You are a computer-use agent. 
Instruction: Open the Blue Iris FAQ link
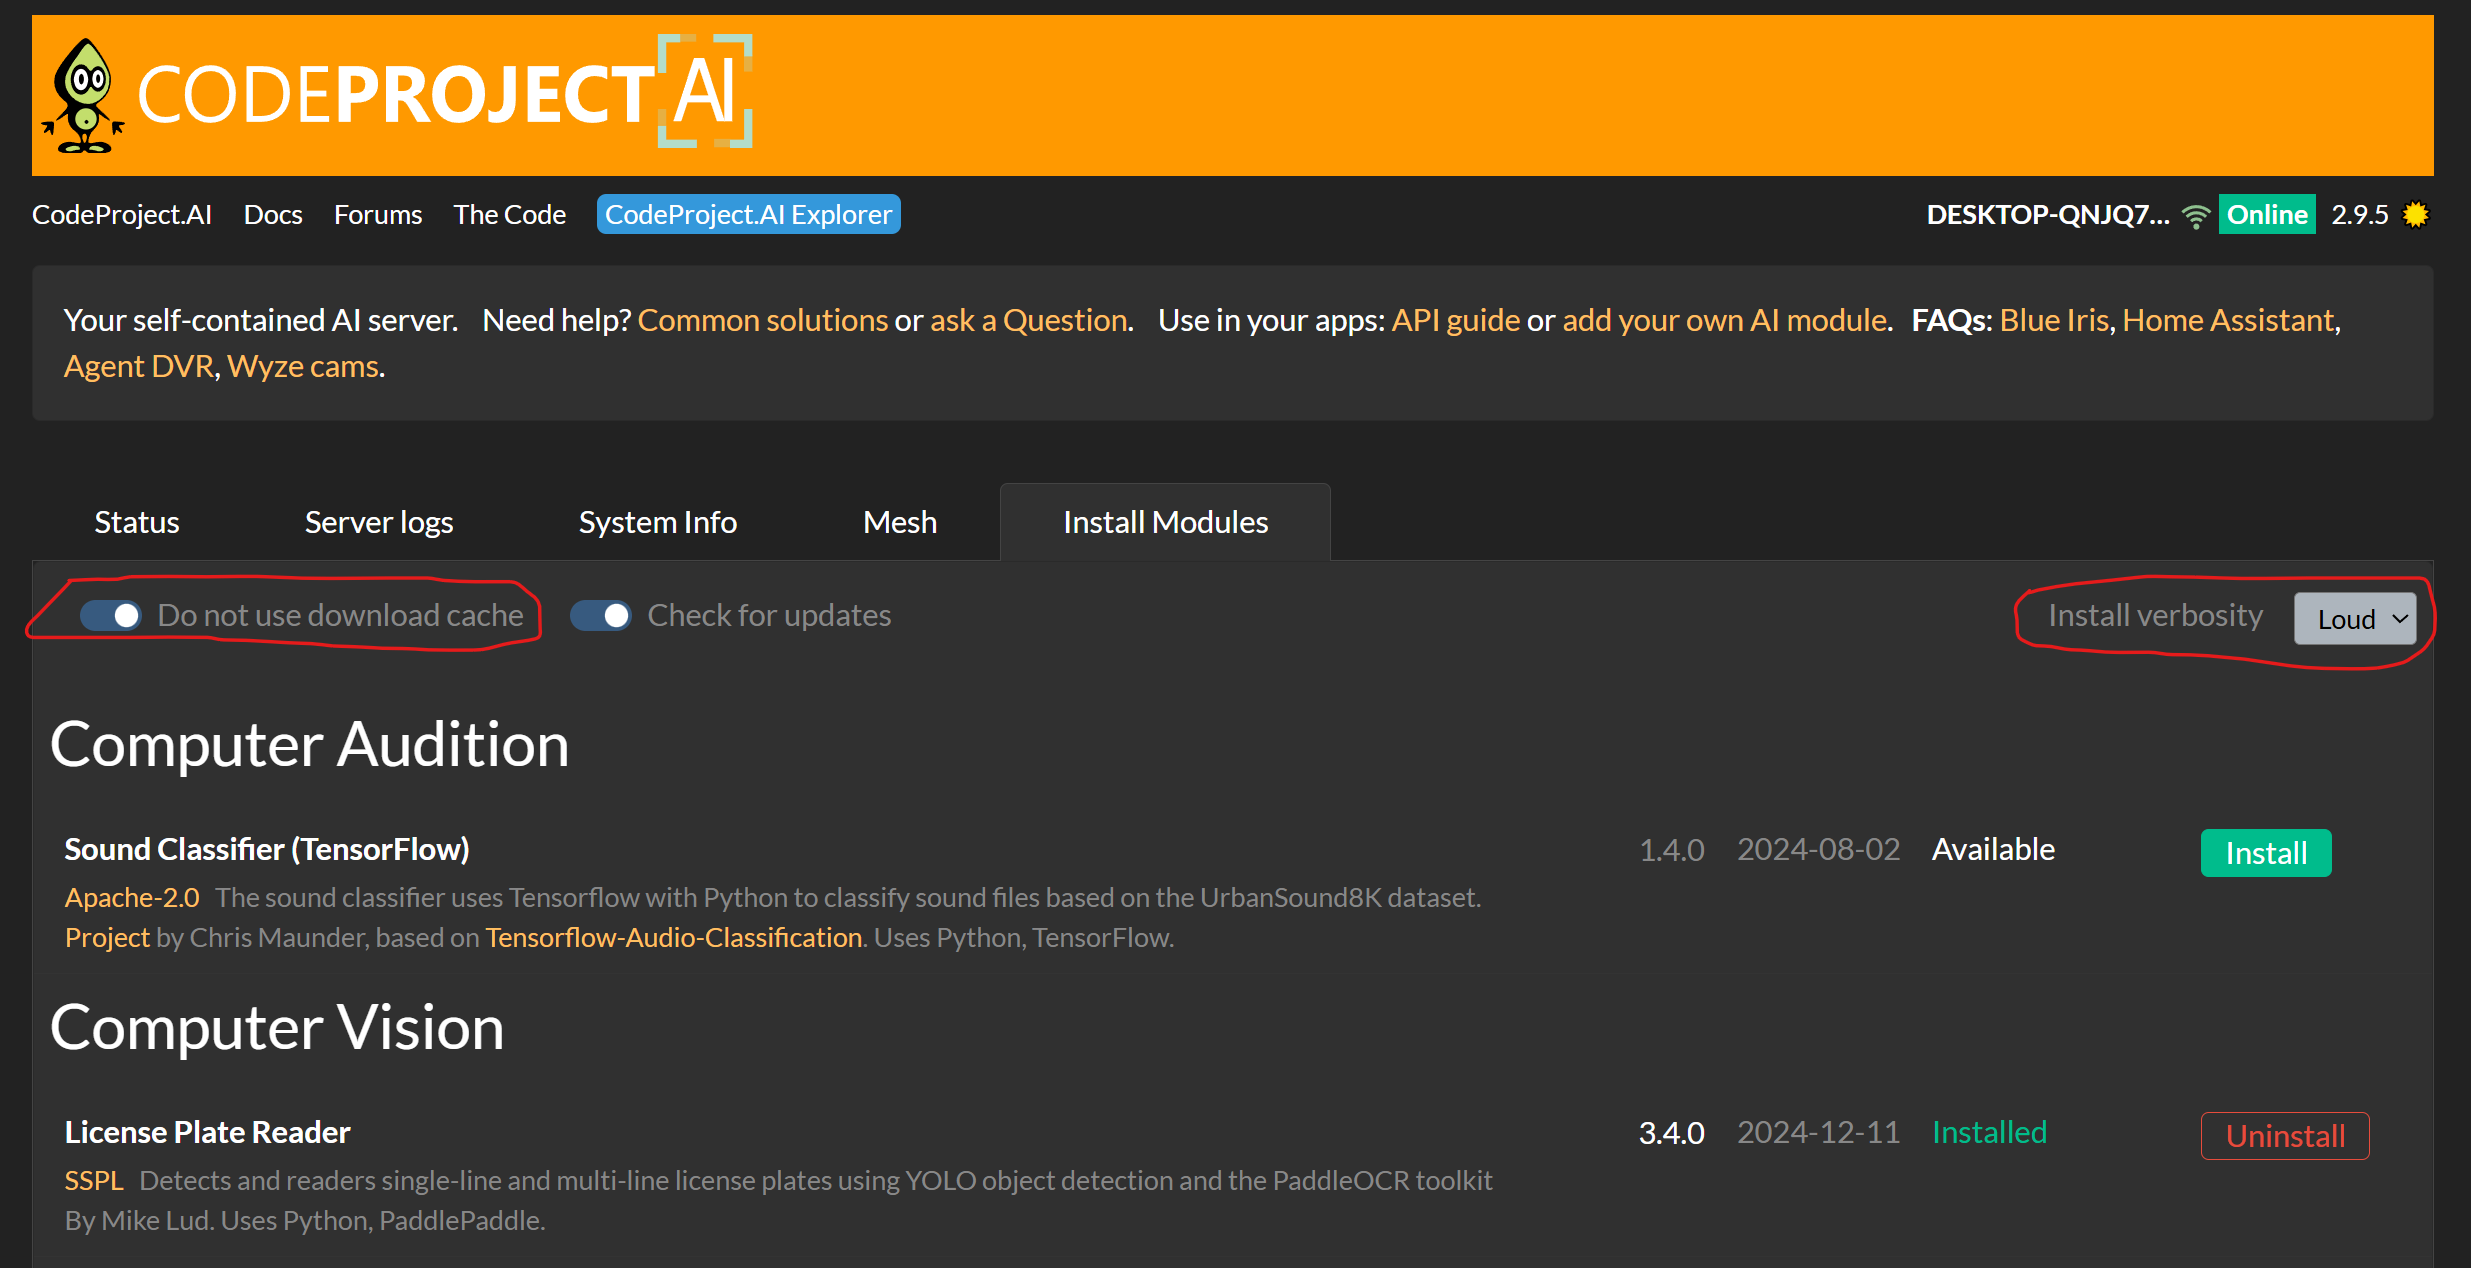point(2054,320)
